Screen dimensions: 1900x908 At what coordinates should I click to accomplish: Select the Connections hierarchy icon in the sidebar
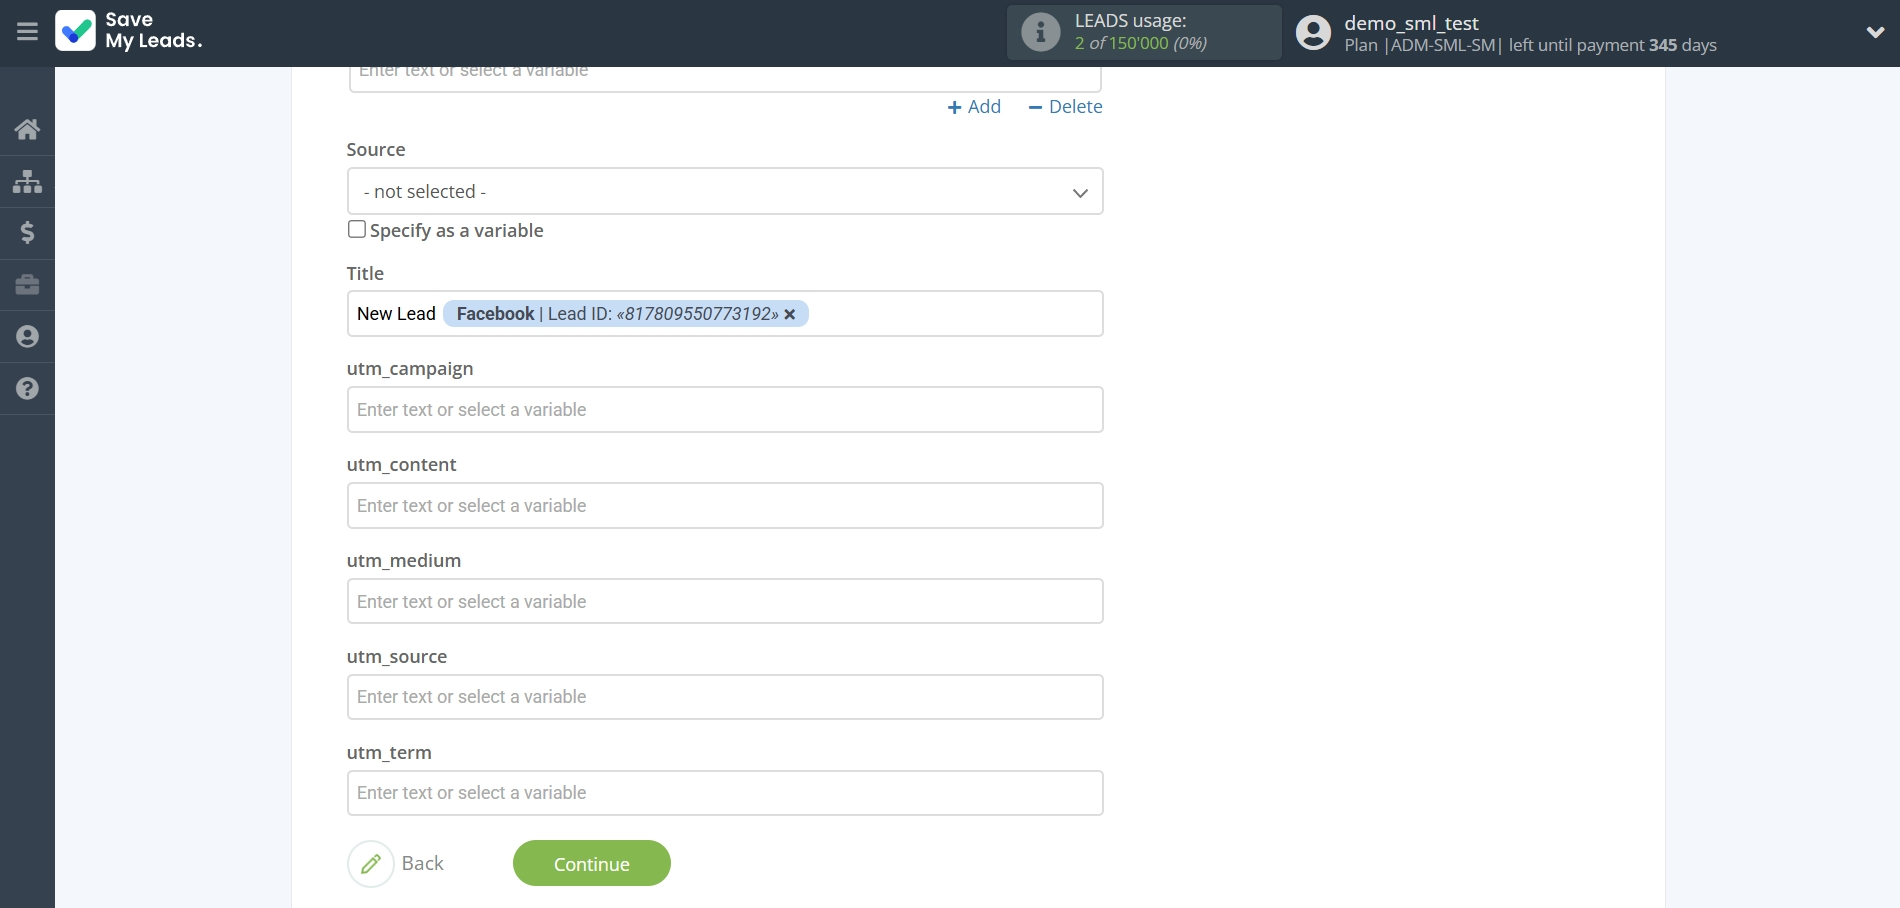[26, 181]
